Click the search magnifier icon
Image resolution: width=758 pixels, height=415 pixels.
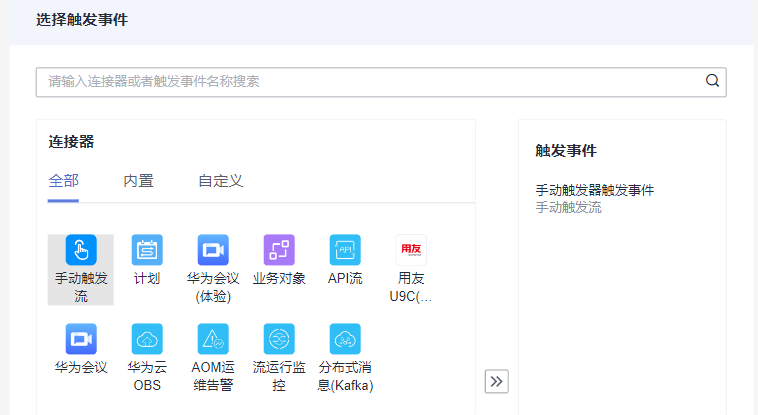[712, 81]
